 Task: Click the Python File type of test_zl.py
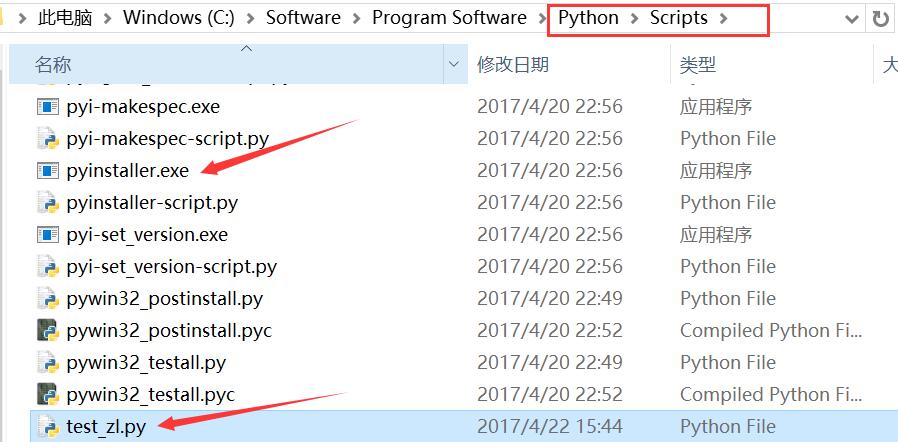[728, 427]
